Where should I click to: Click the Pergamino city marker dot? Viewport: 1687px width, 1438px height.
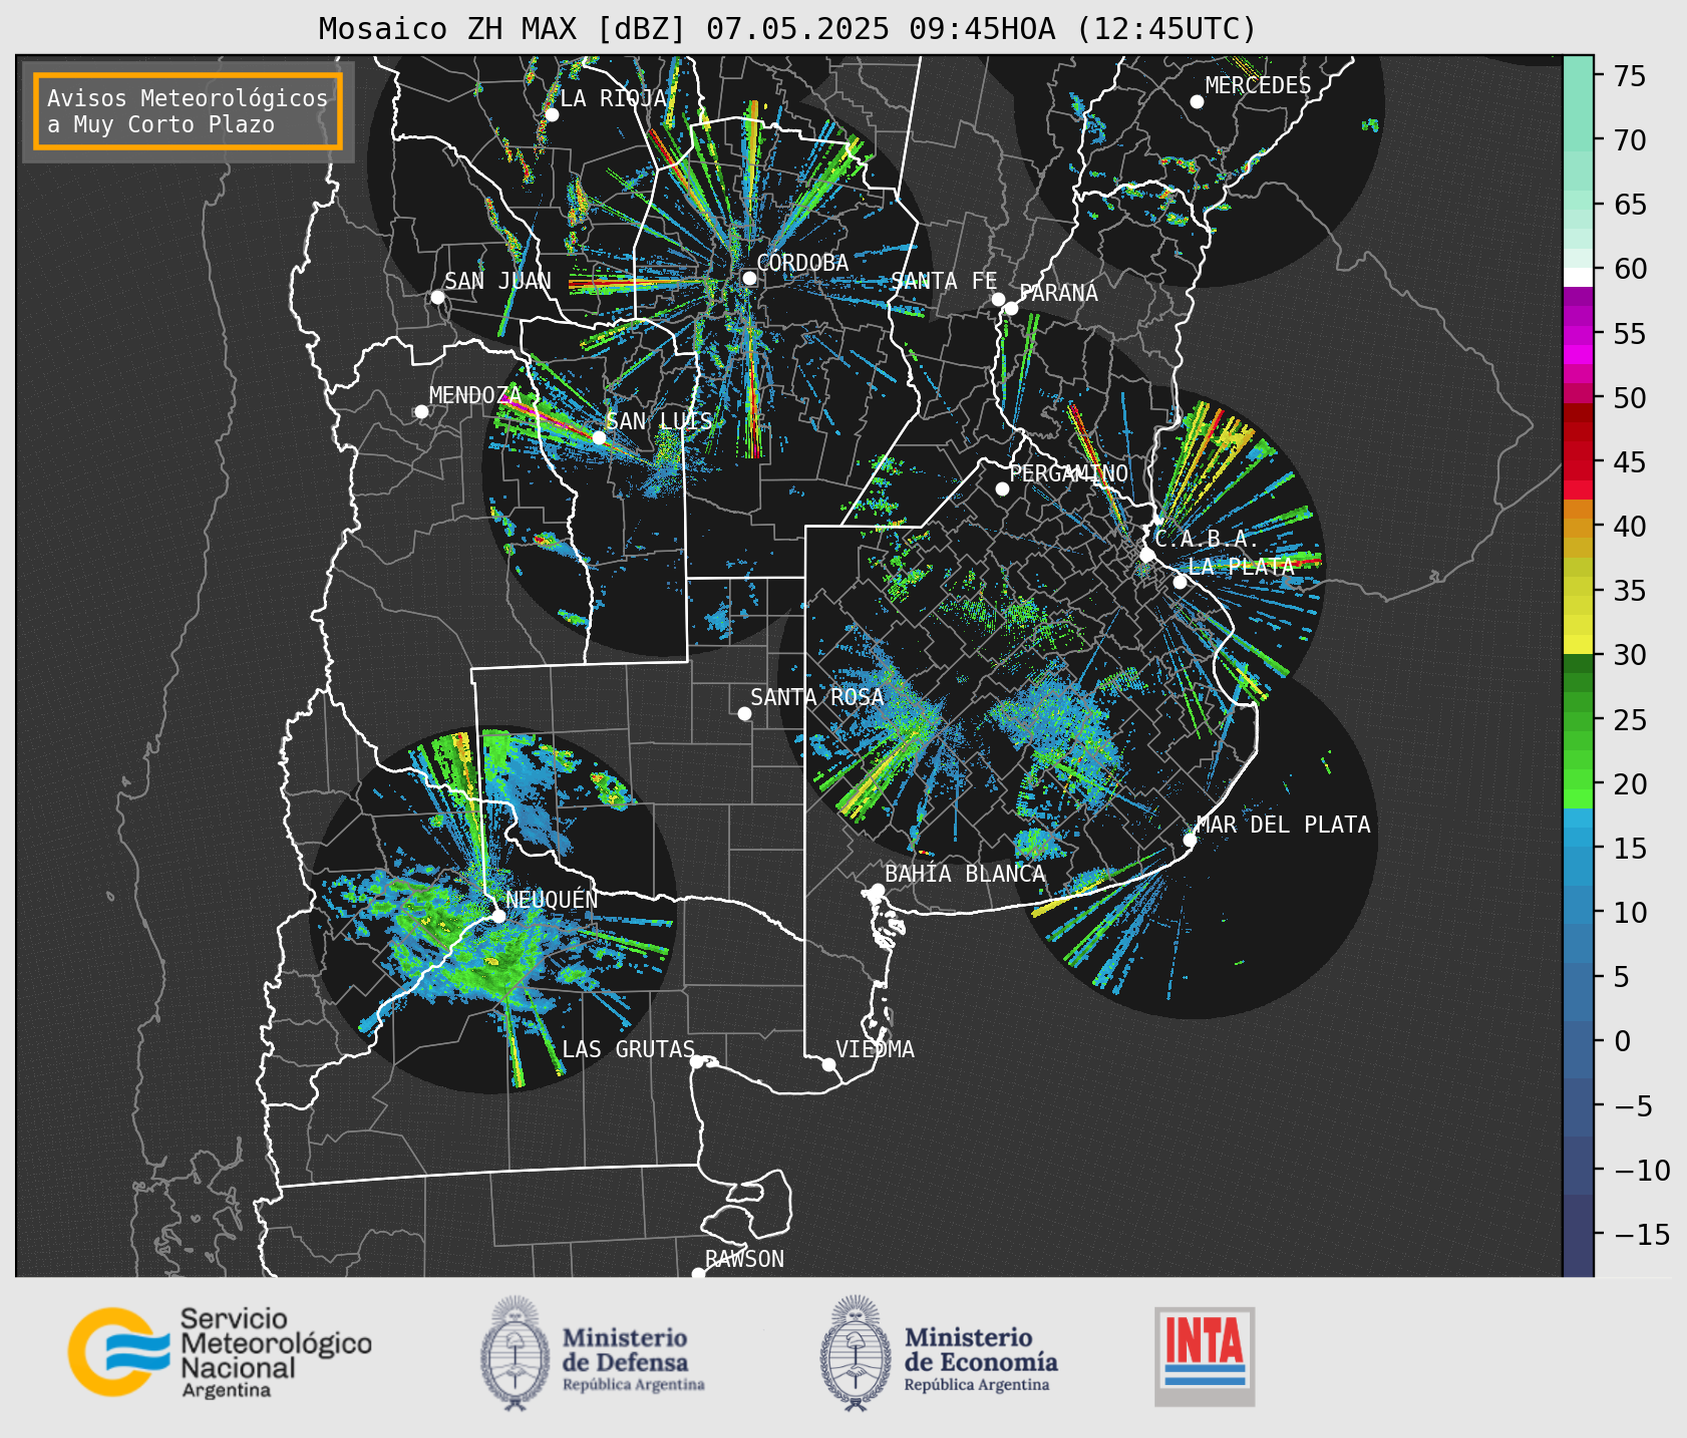(1002, 489)
